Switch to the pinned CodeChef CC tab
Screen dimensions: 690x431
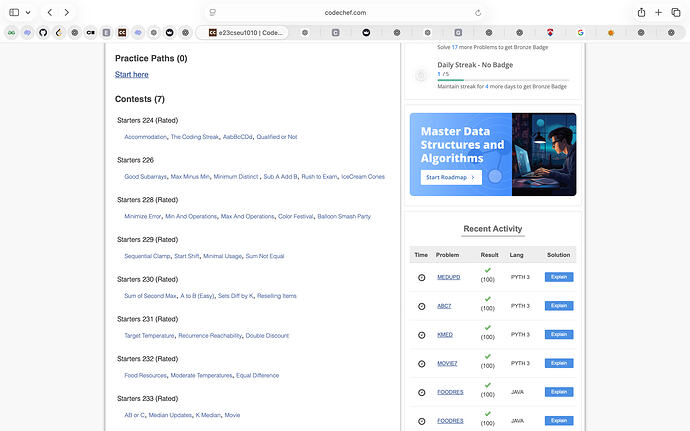[x=122, y=33]
